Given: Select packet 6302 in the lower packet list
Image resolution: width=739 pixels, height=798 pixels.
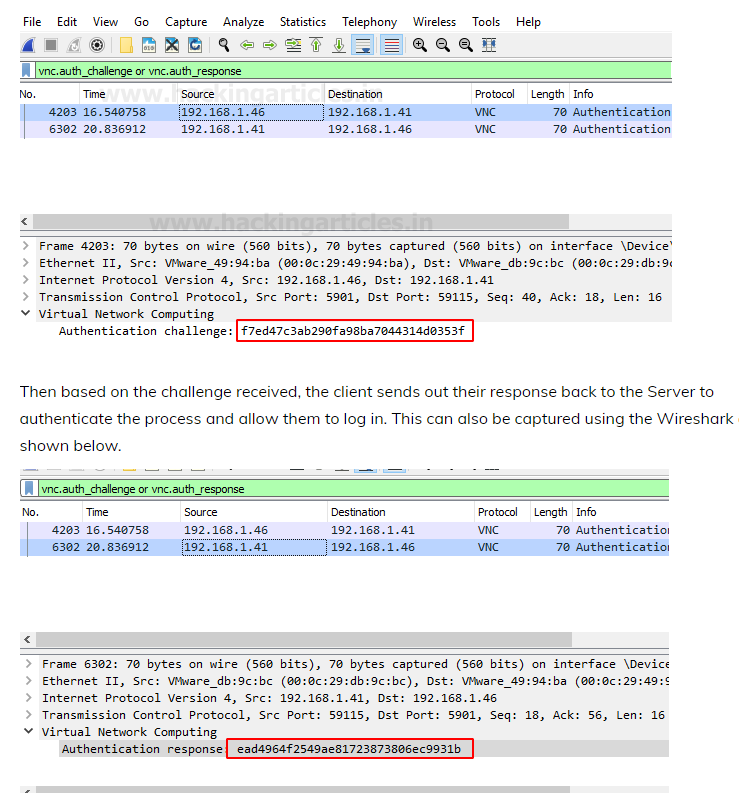Looking at the screenshot, I should 345,547.
